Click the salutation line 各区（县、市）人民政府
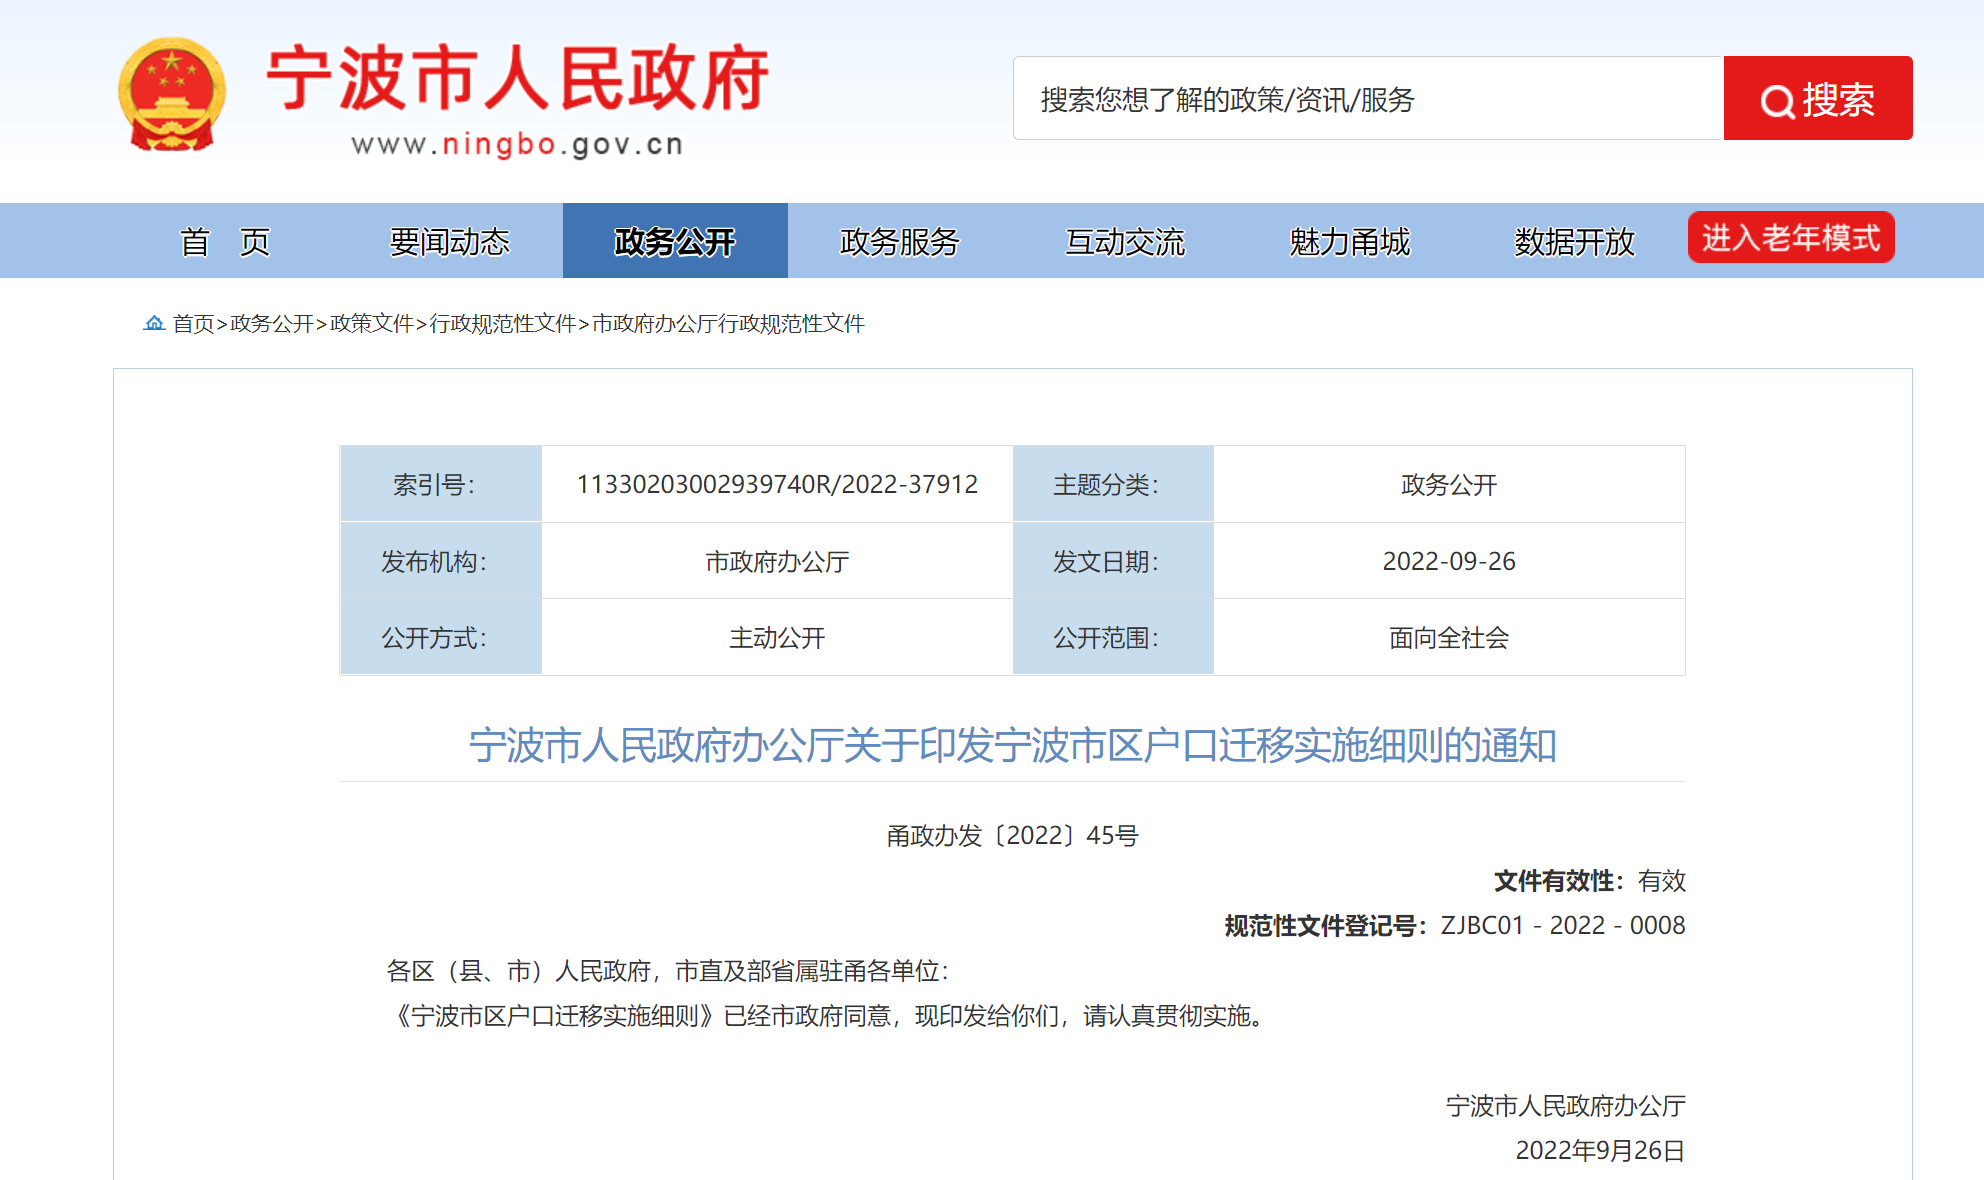 (667, 970)
